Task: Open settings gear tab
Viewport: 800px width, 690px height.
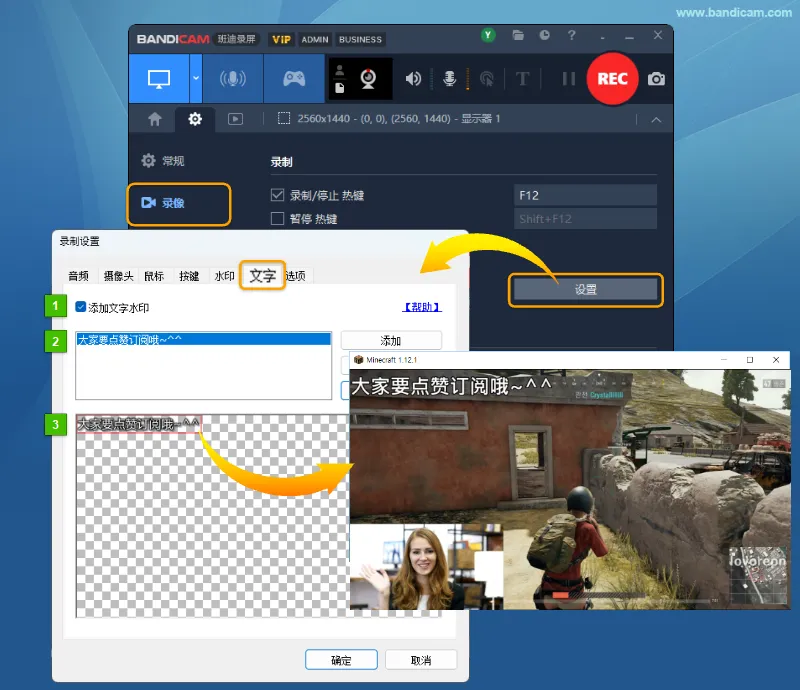Action: [x=195, y=119]
